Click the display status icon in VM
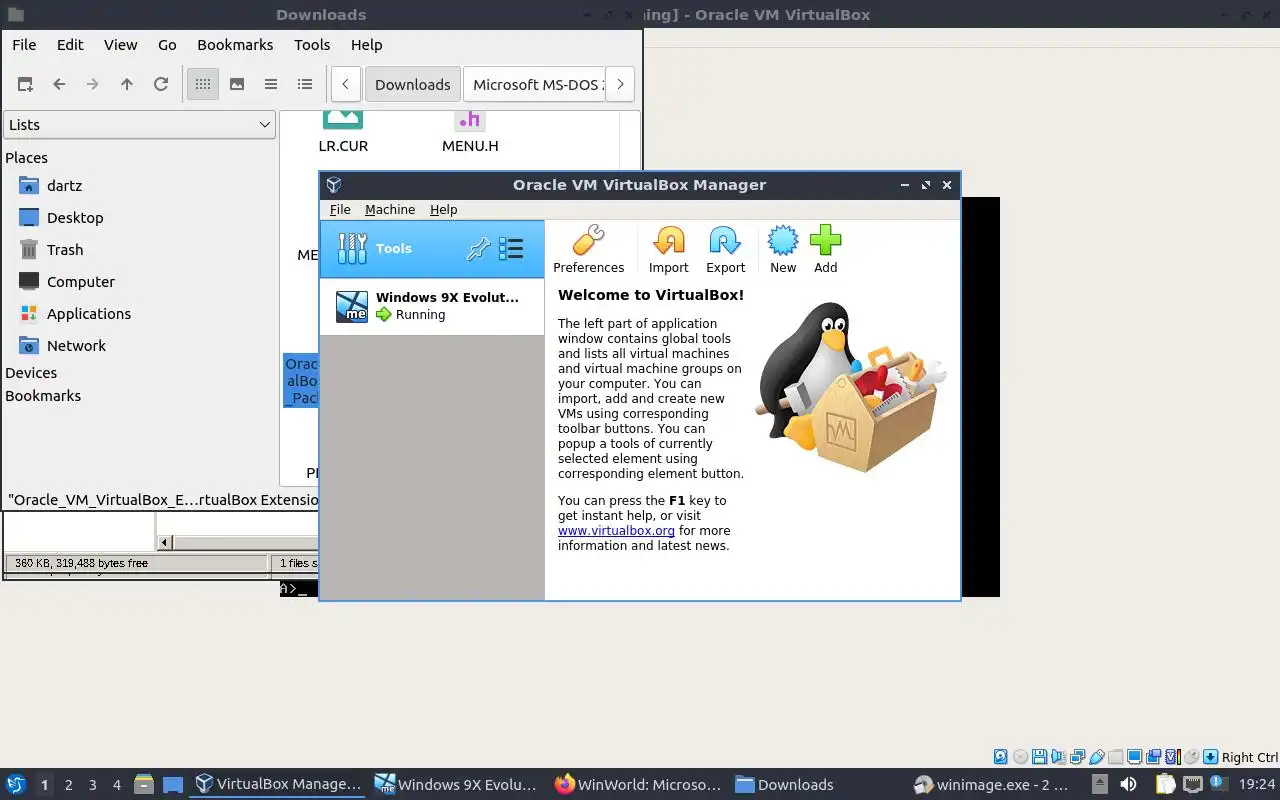1280x800 pixels. pos(1135,757)
